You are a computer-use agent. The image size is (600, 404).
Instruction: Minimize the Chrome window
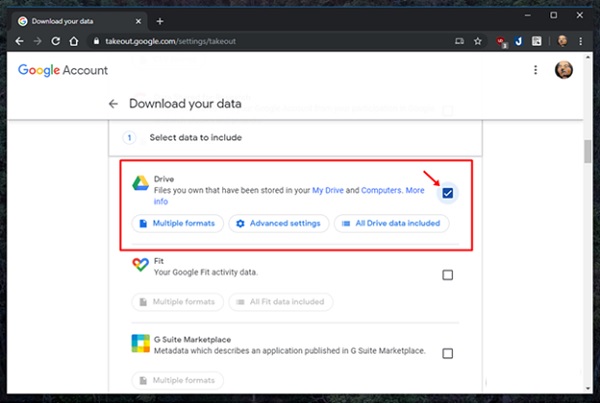click(528, 15)
